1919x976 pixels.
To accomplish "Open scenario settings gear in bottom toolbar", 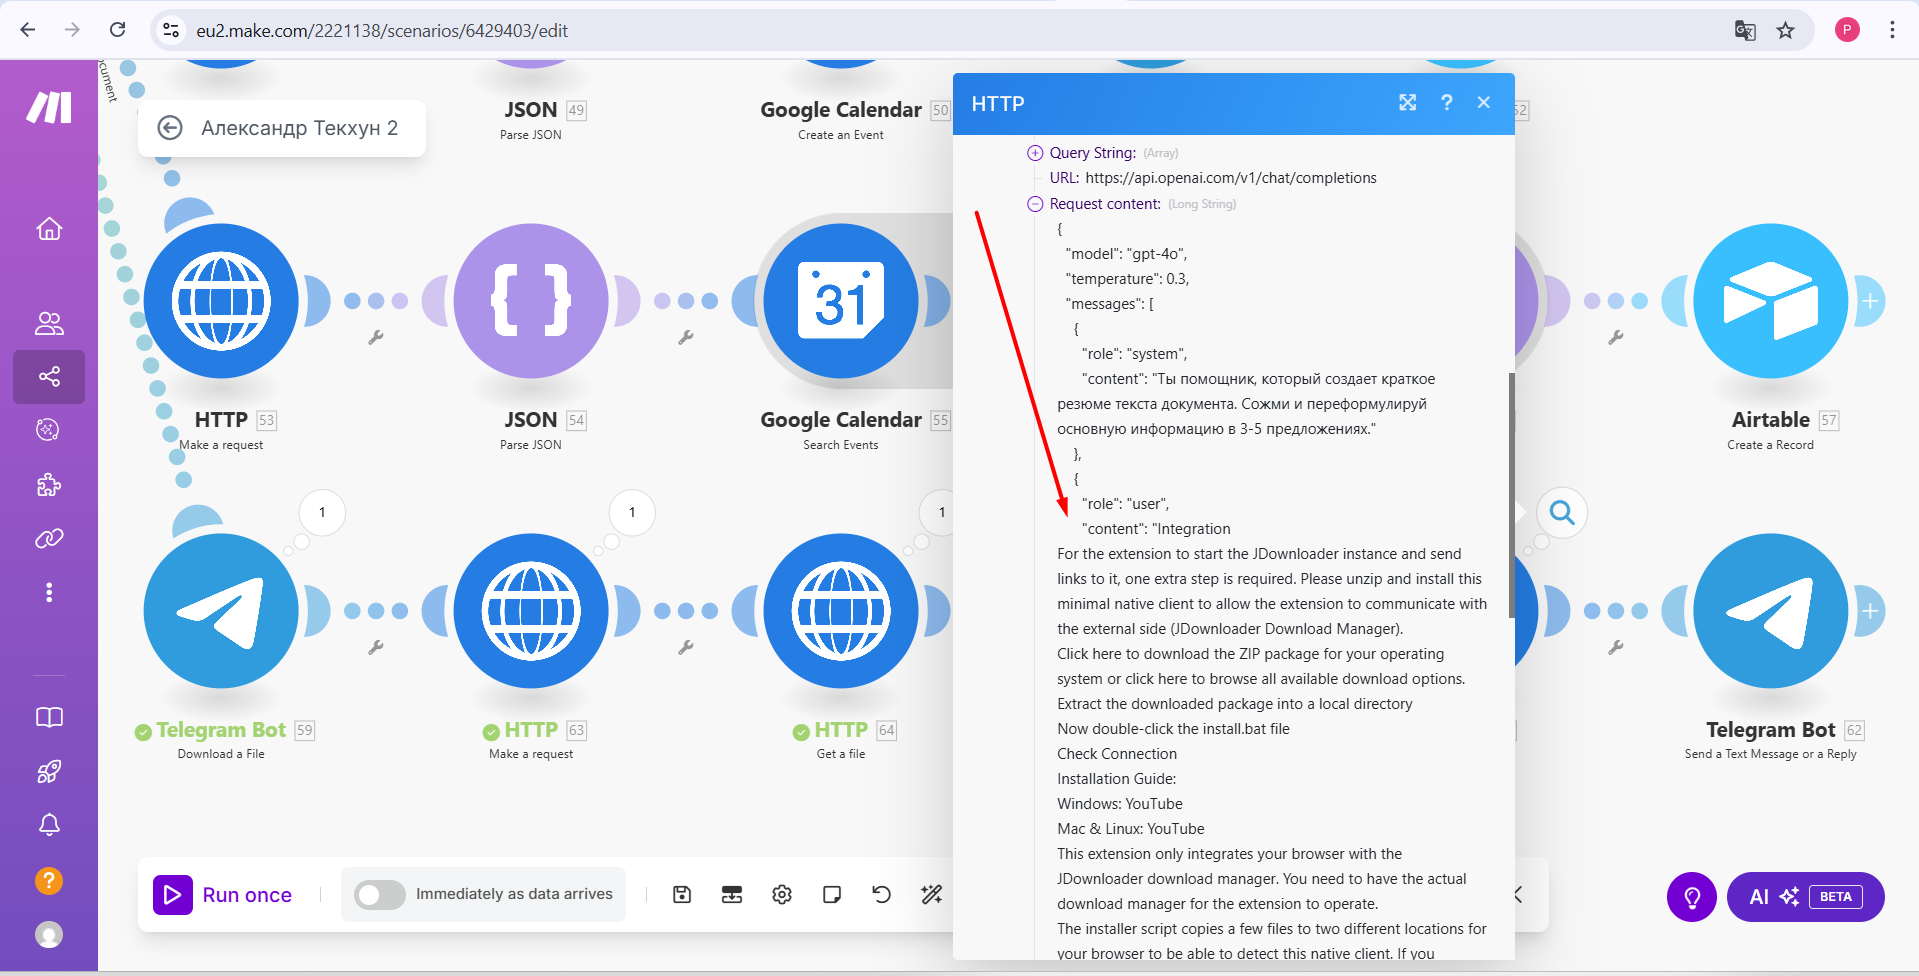I will click(x=782, y=895).
